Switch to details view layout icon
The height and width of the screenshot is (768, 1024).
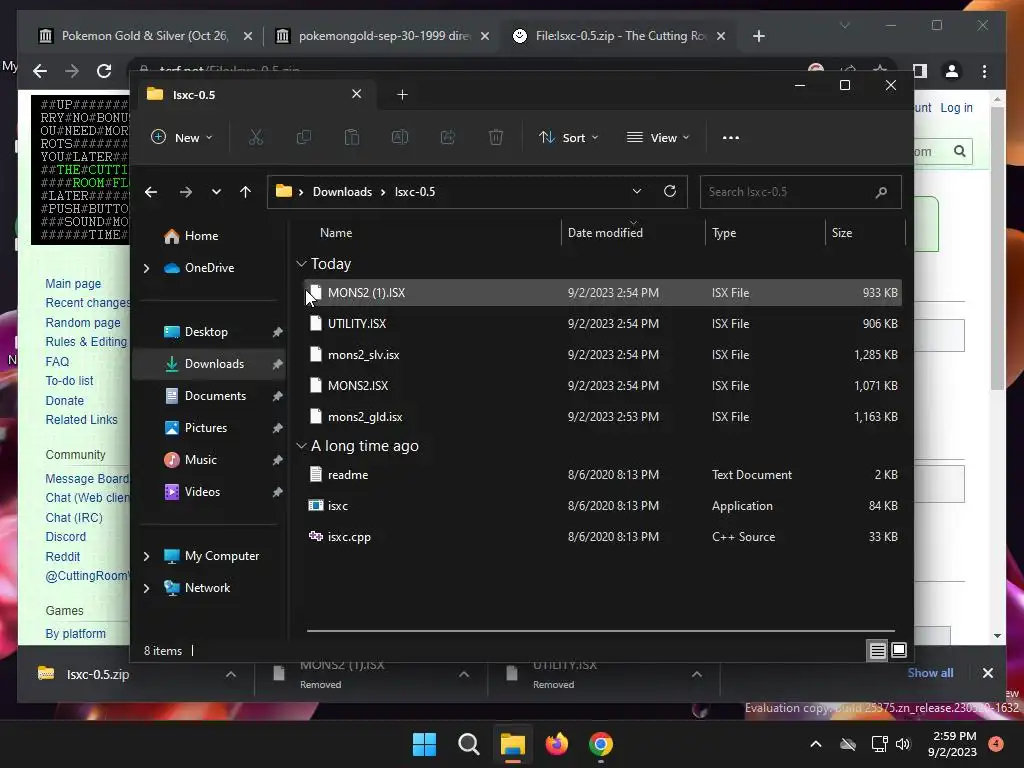point(878,650)
